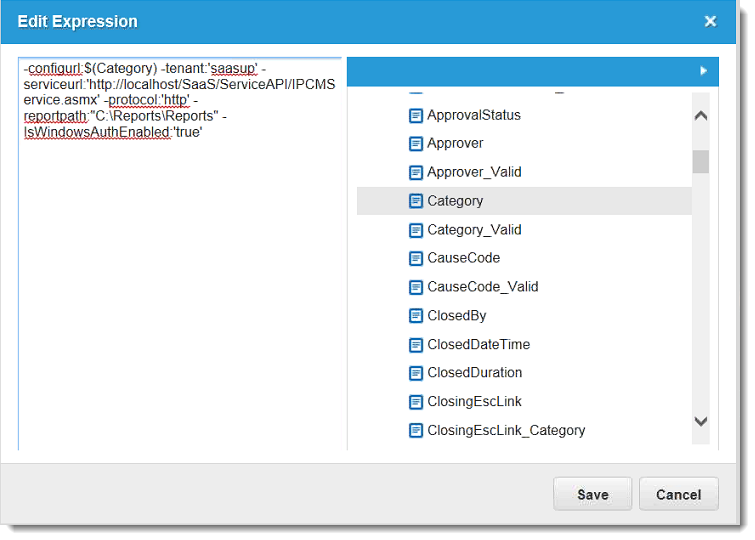The width and height of the screenshot is (755, 540).
Task: Click the icon next to ClosedDateTime
Action: (x=416, y=345)
